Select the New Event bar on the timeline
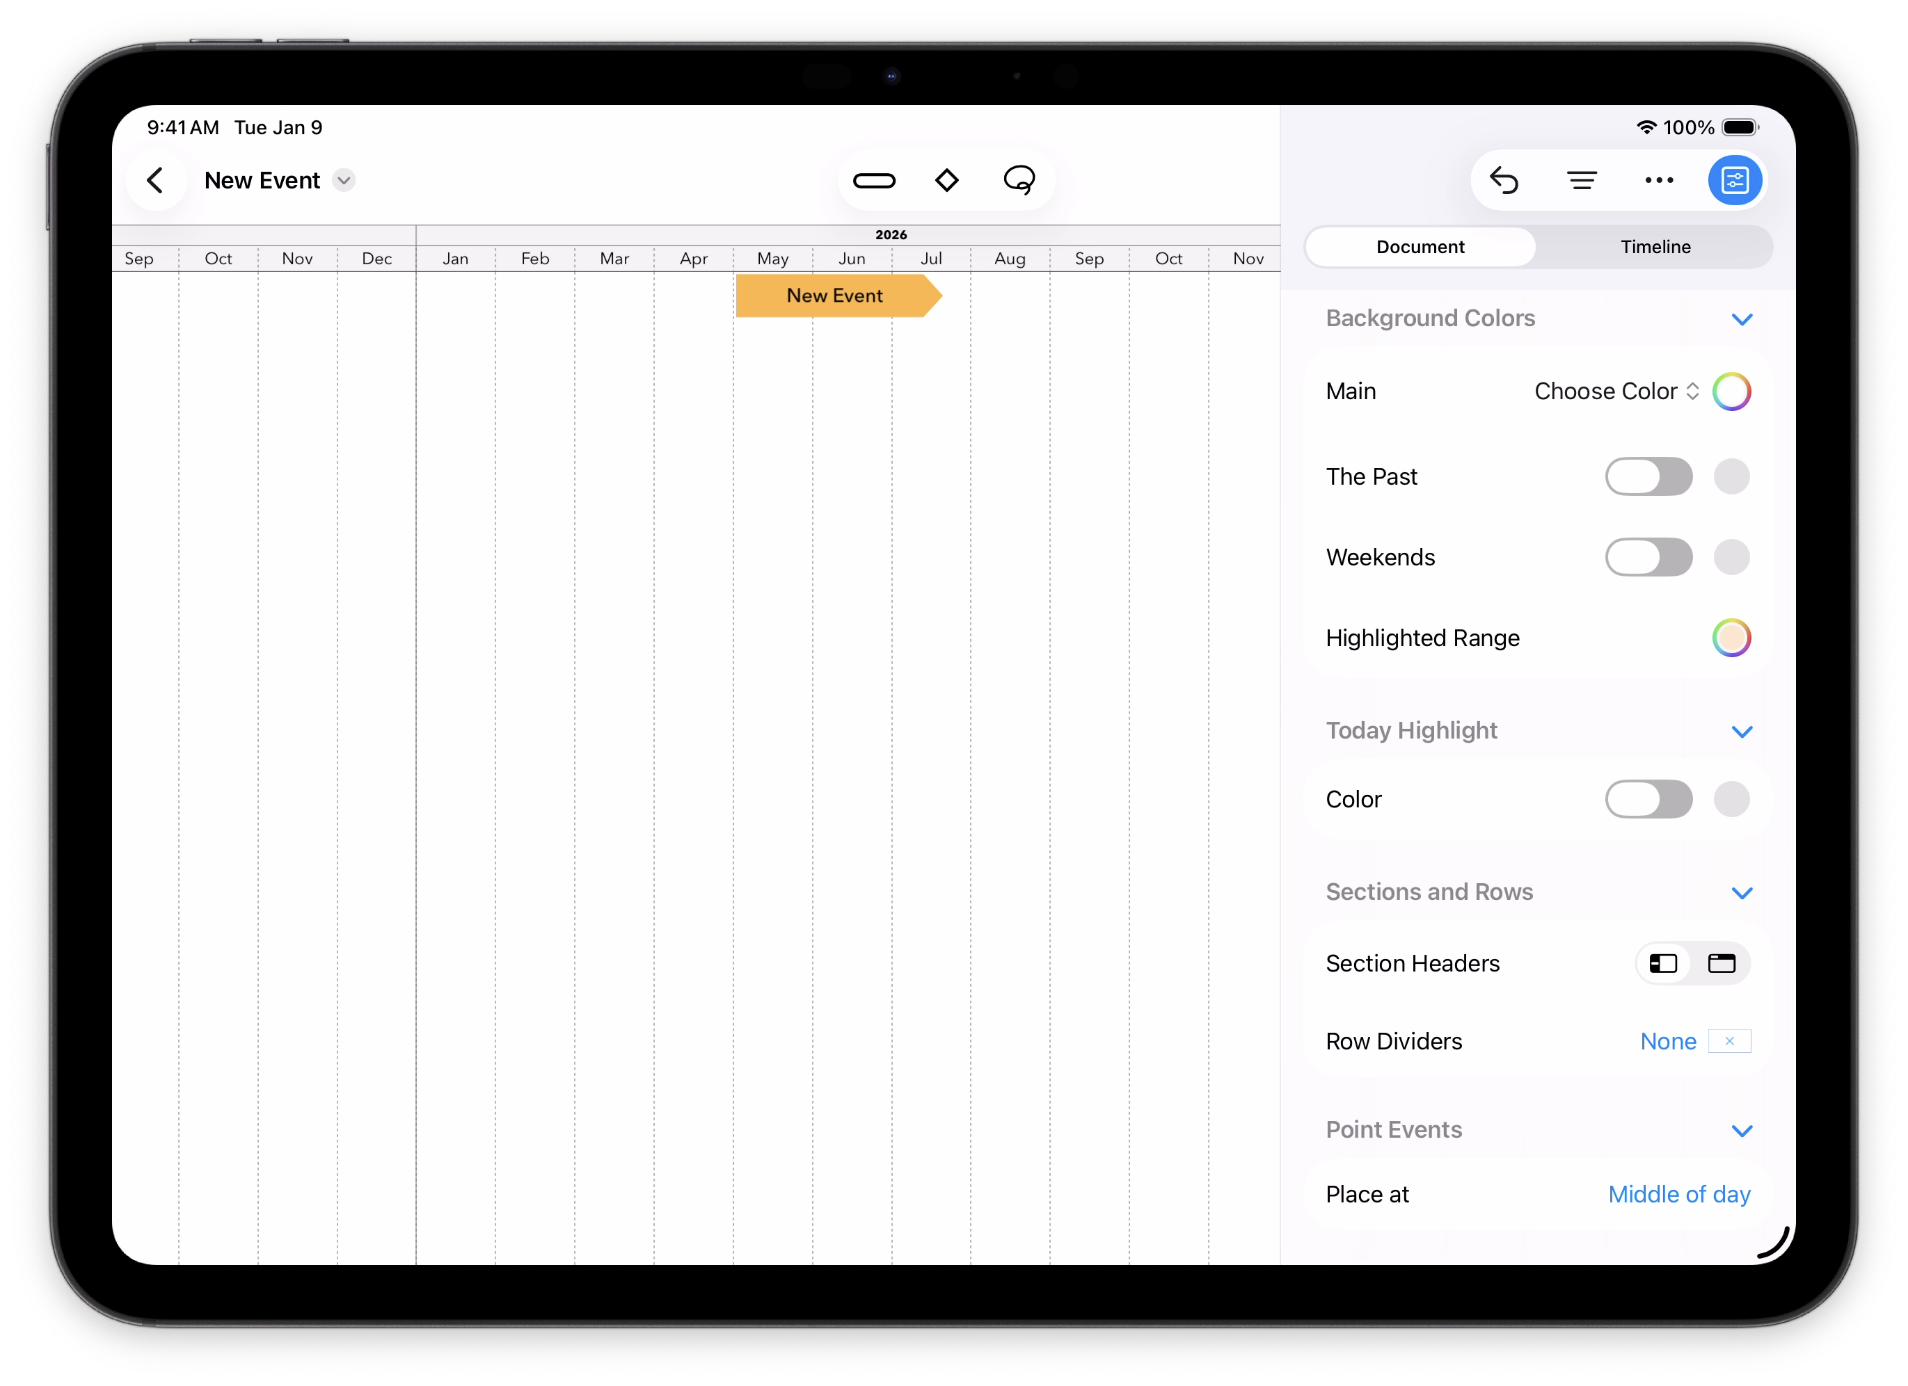Image resolution: width=1908 pixels, height=1386 pixels. tap(833, 295)
